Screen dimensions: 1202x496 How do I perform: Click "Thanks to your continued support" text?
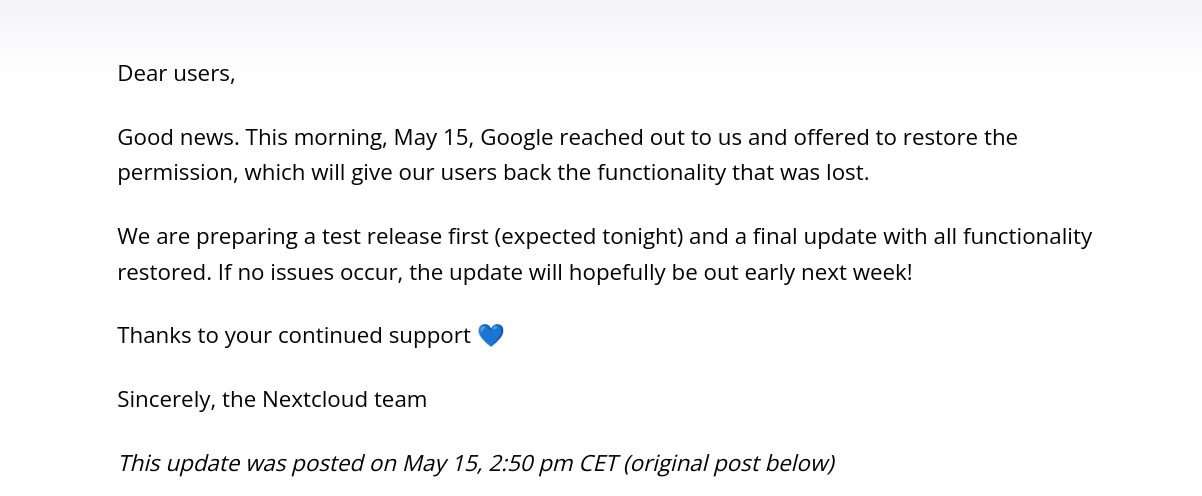coord(294,335)
